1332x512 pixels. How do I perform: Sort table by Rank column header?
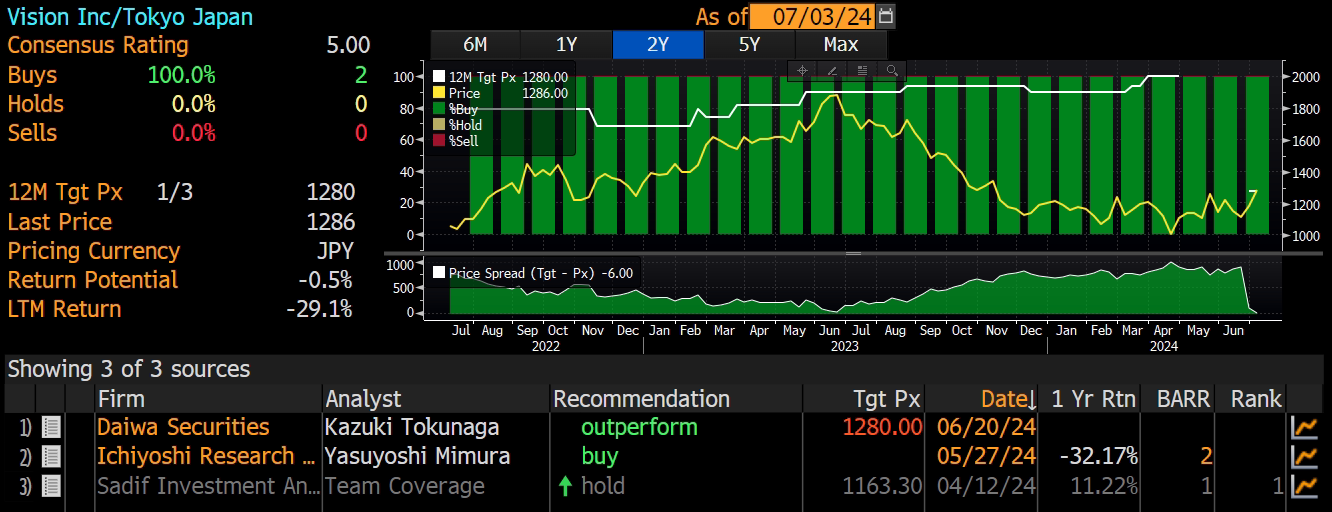pos(1256,399)
